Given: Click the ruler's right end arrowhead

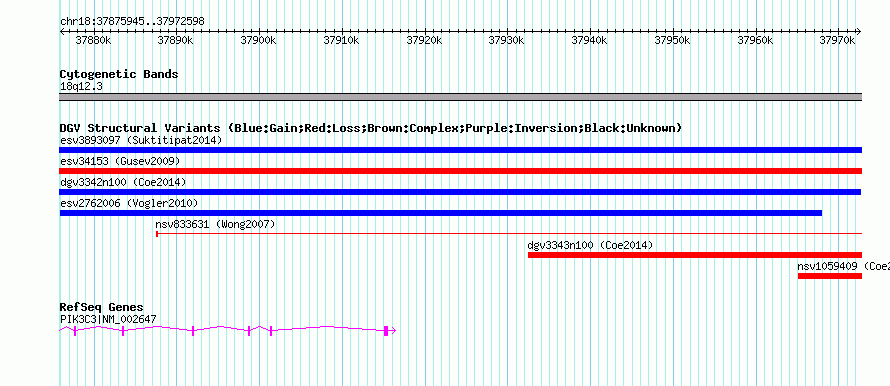Looking at the screenshot, I should pos(858,31).
